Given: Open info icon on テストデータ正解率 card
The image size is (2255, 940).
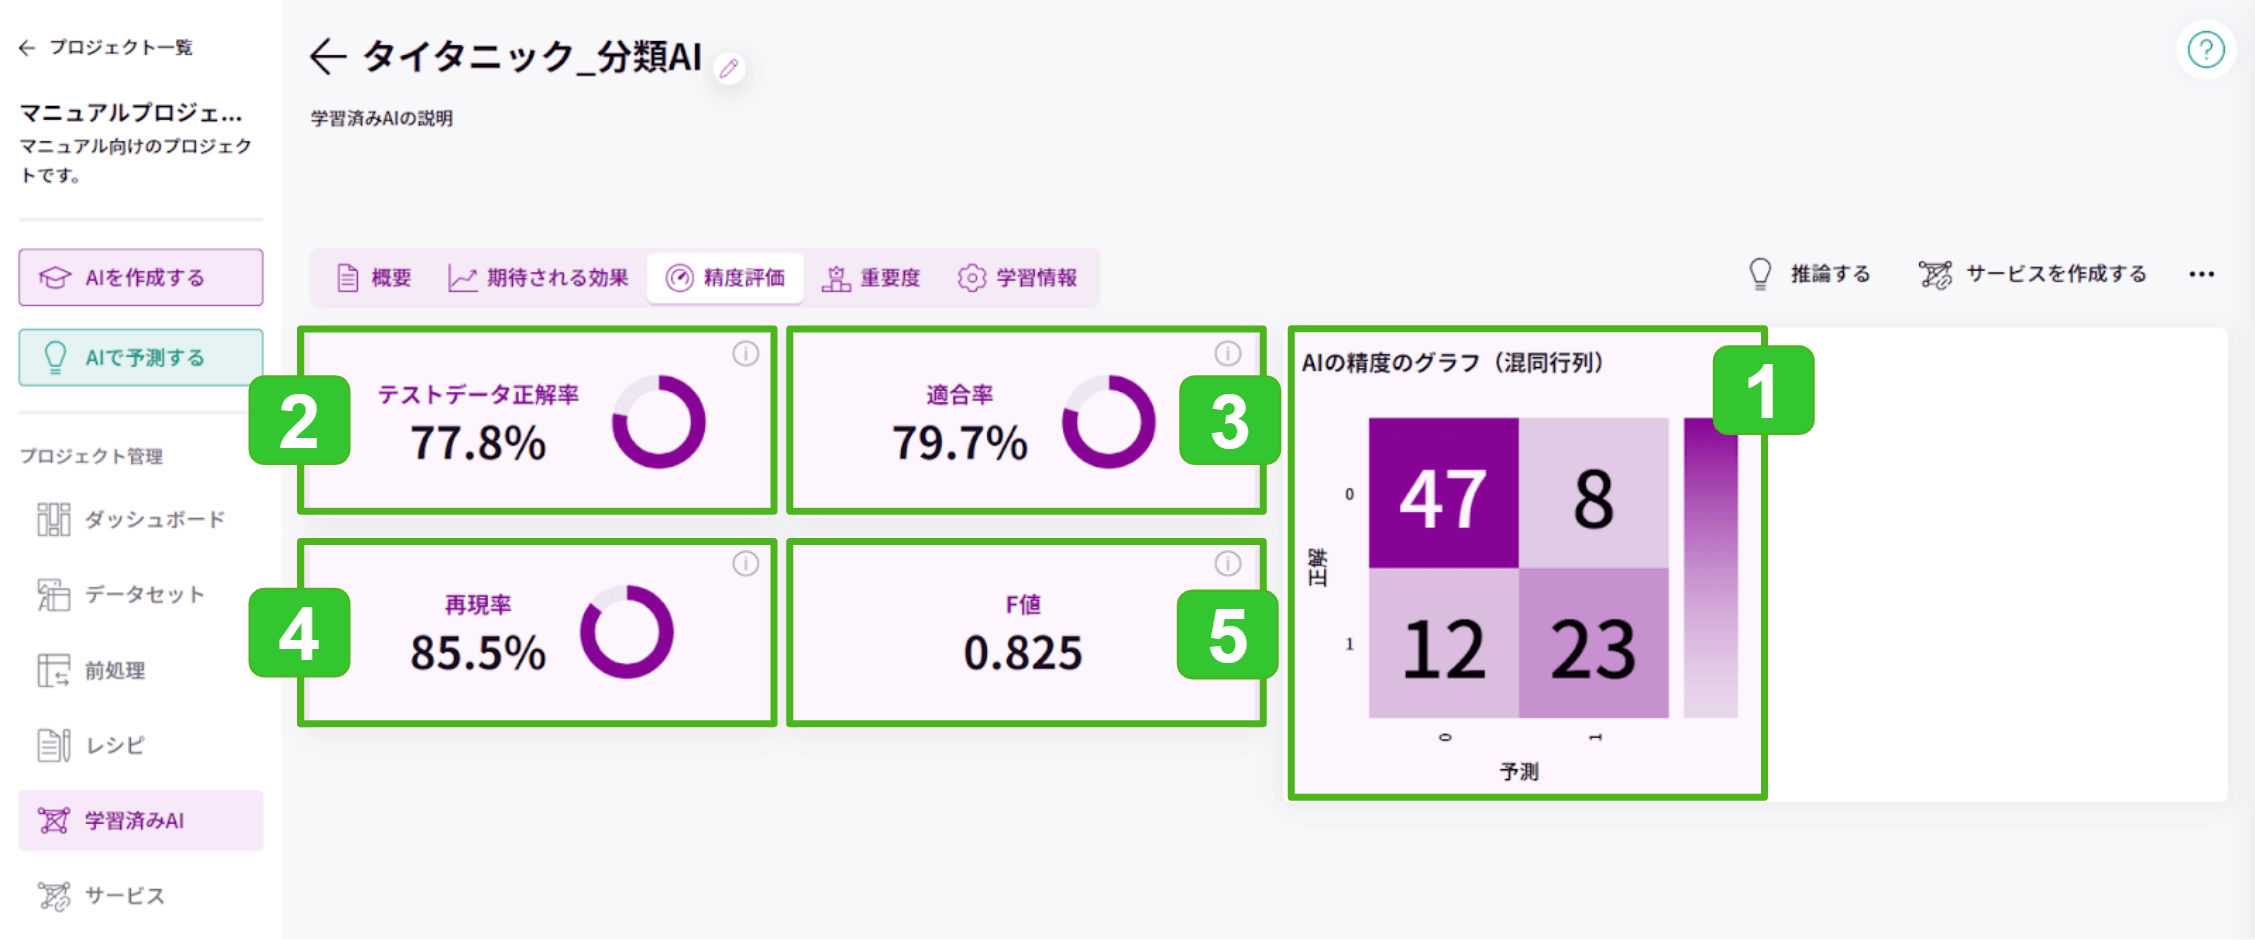Looking at the screenshot, I should coord(745,354).
